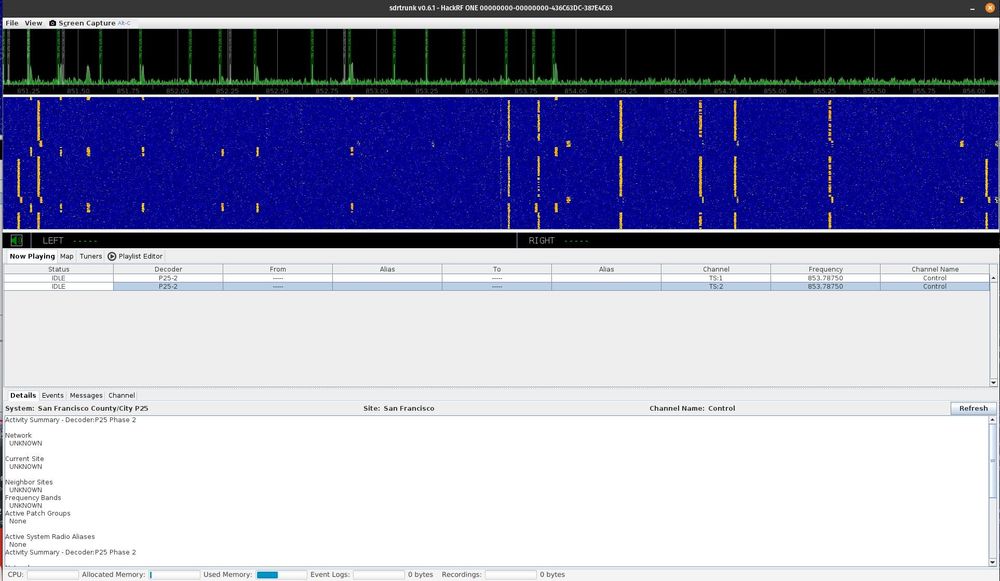Click the audio speaker mute icon
This screenshot has width=1000, height=581.
(x=16, y=240)
